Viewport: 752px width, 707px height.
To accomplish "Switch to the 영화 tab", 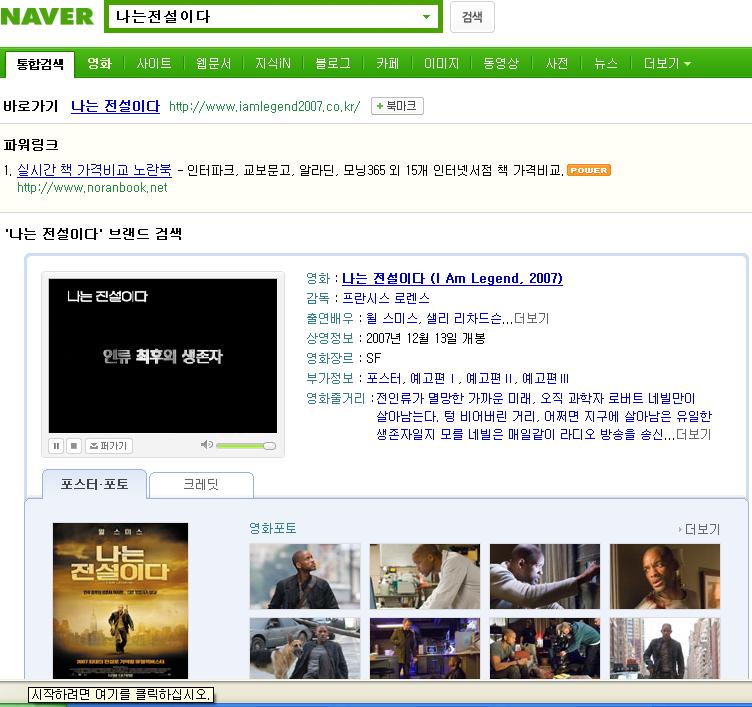I will click(x=99, y=63).
